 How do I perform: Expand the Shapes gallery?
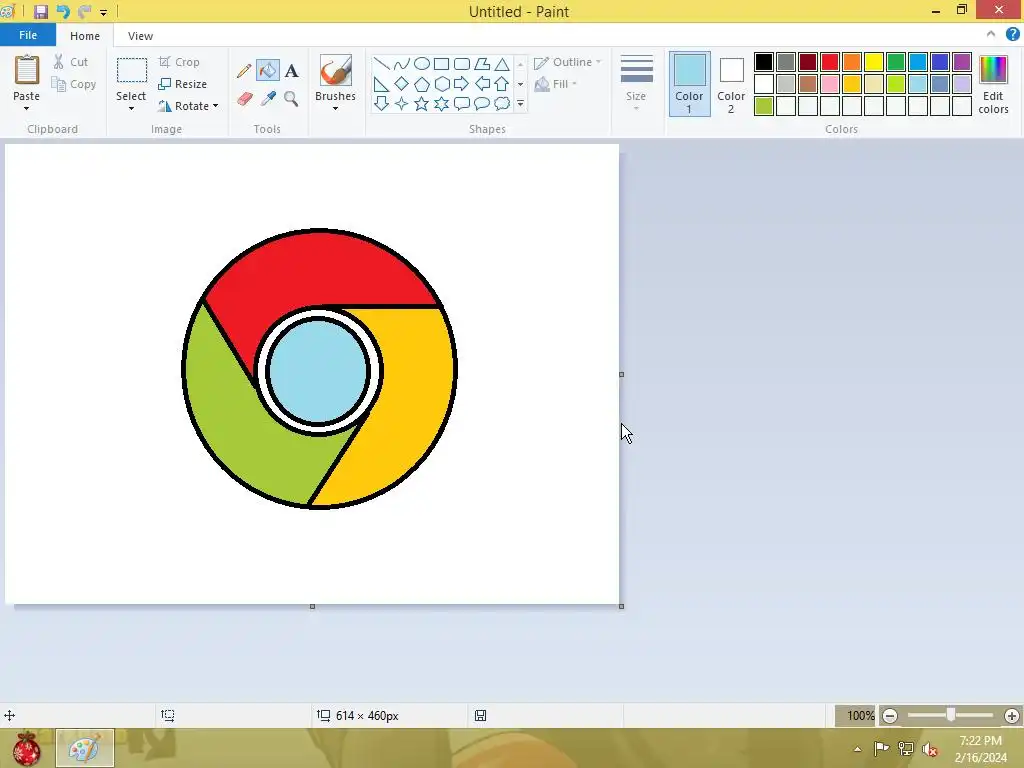pos(520,103)
